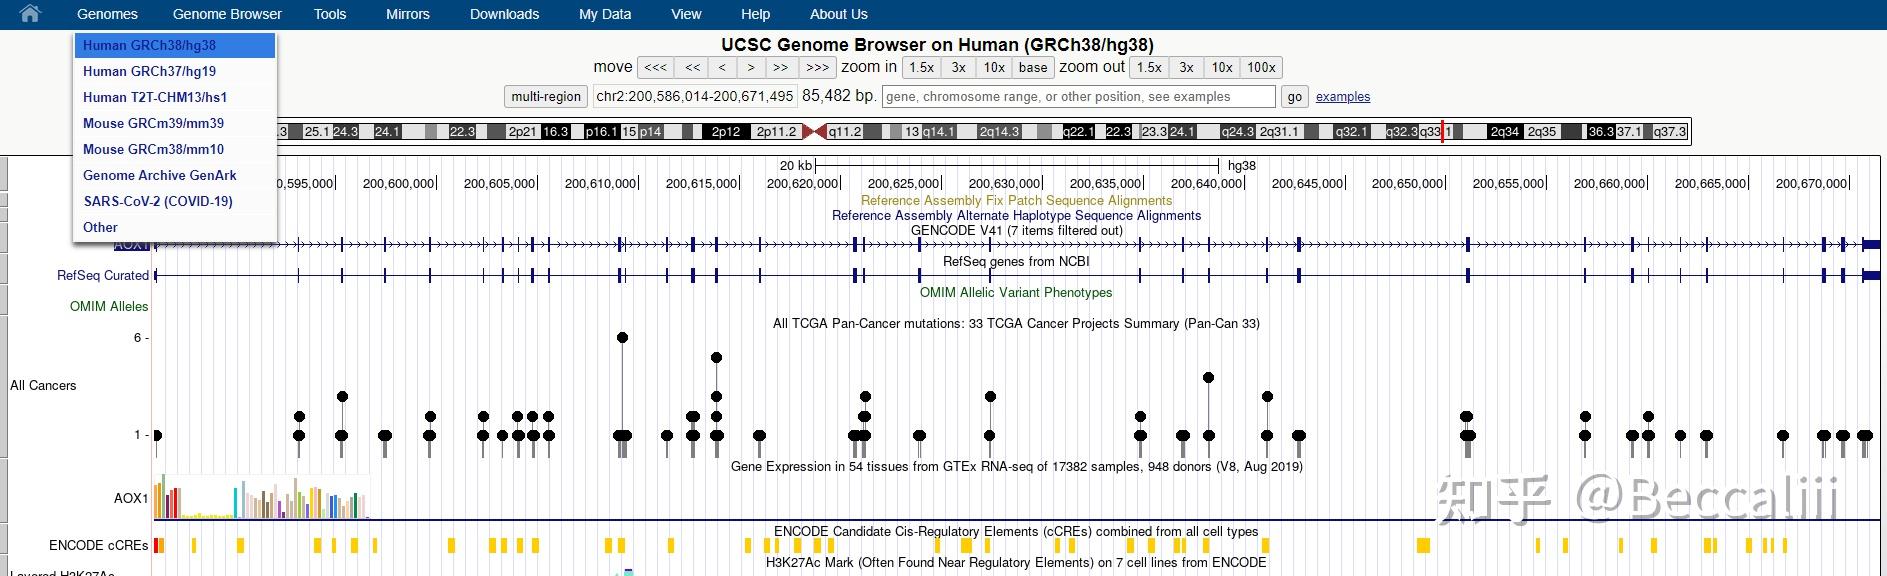Click the 85,482 bp. span text

[839, 95]
